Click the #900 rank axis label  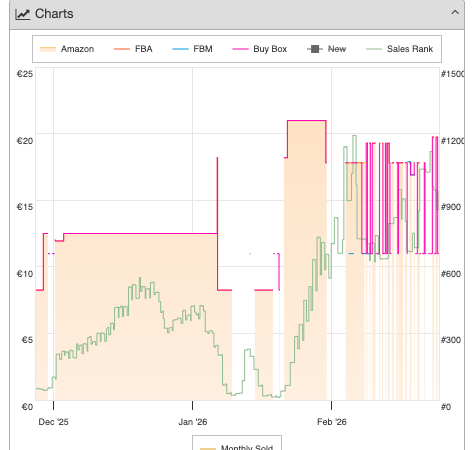click(451, 207)
